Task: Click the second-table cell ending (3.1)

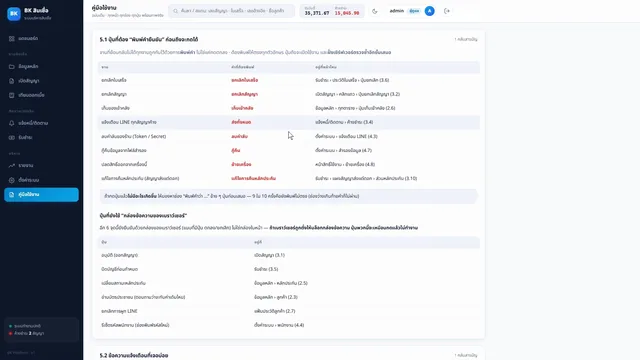Action: [x=269, y=255]
